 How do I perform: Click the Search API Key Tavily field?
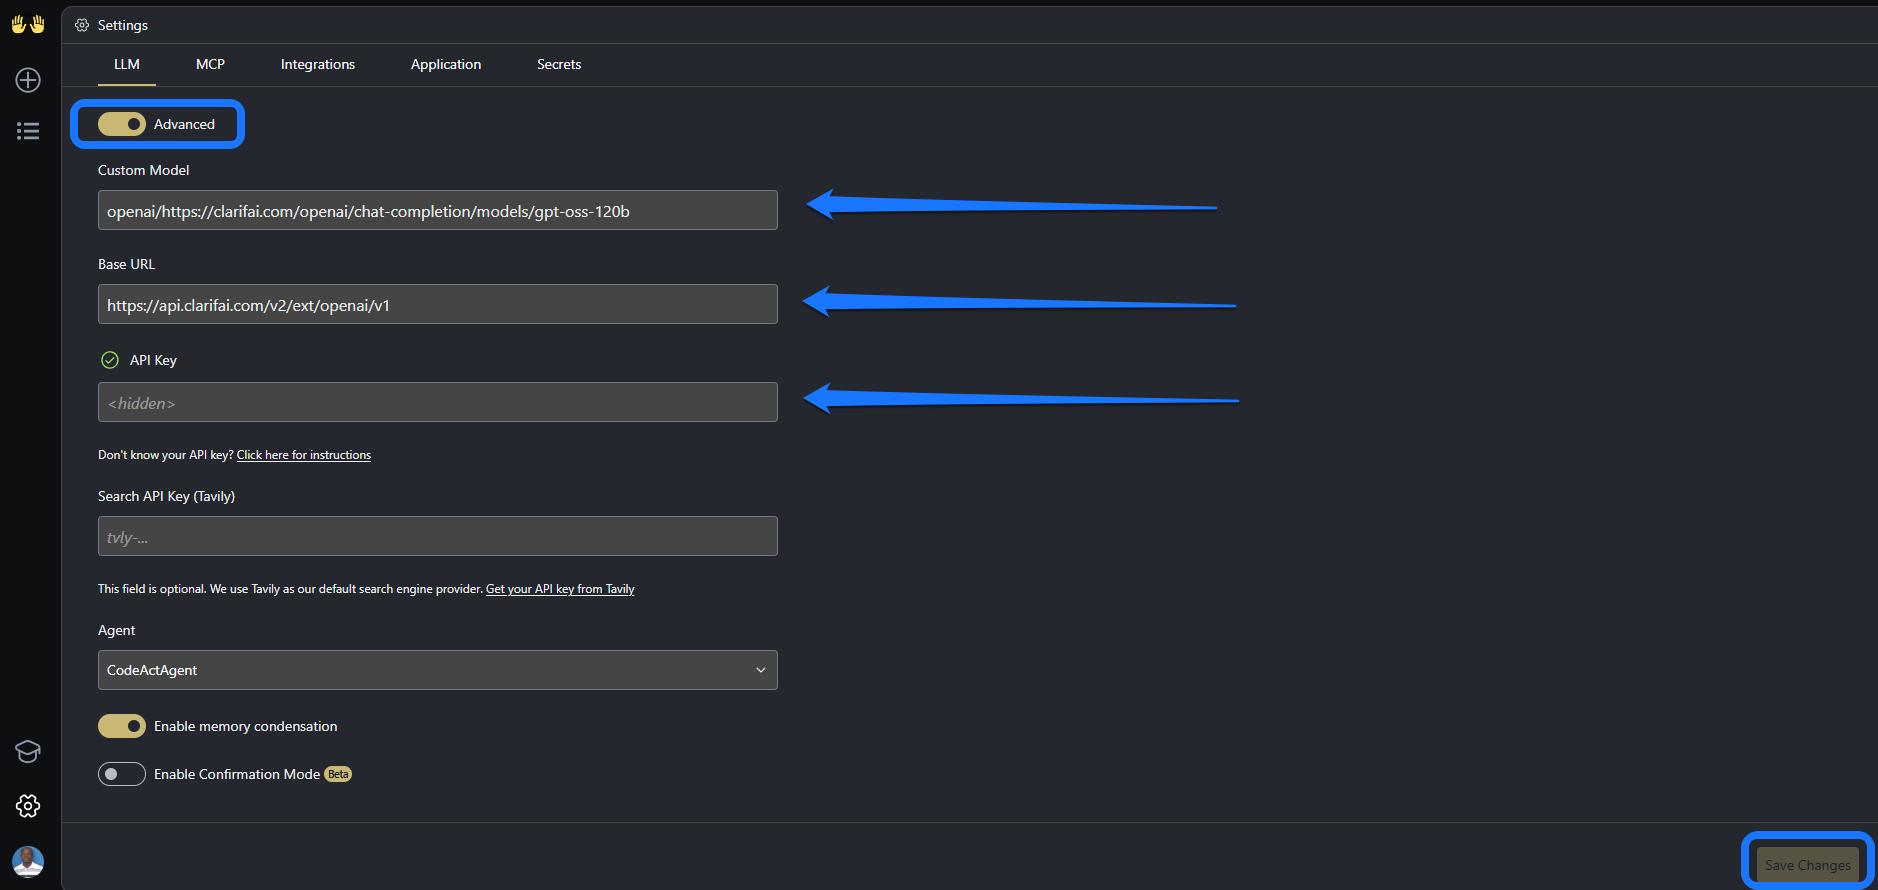438,536
